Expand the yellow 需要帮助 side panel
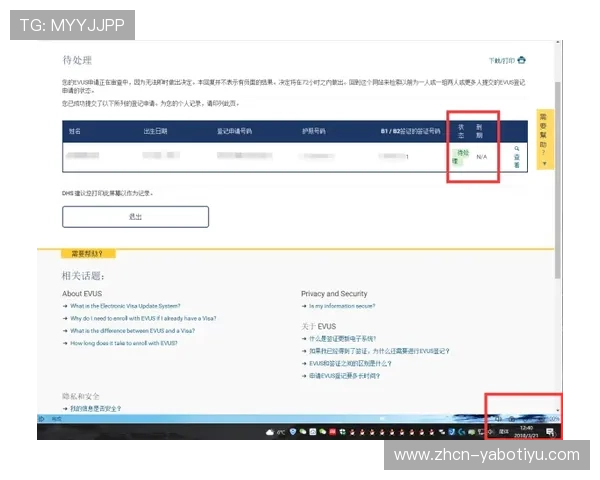 coord(544,139)
